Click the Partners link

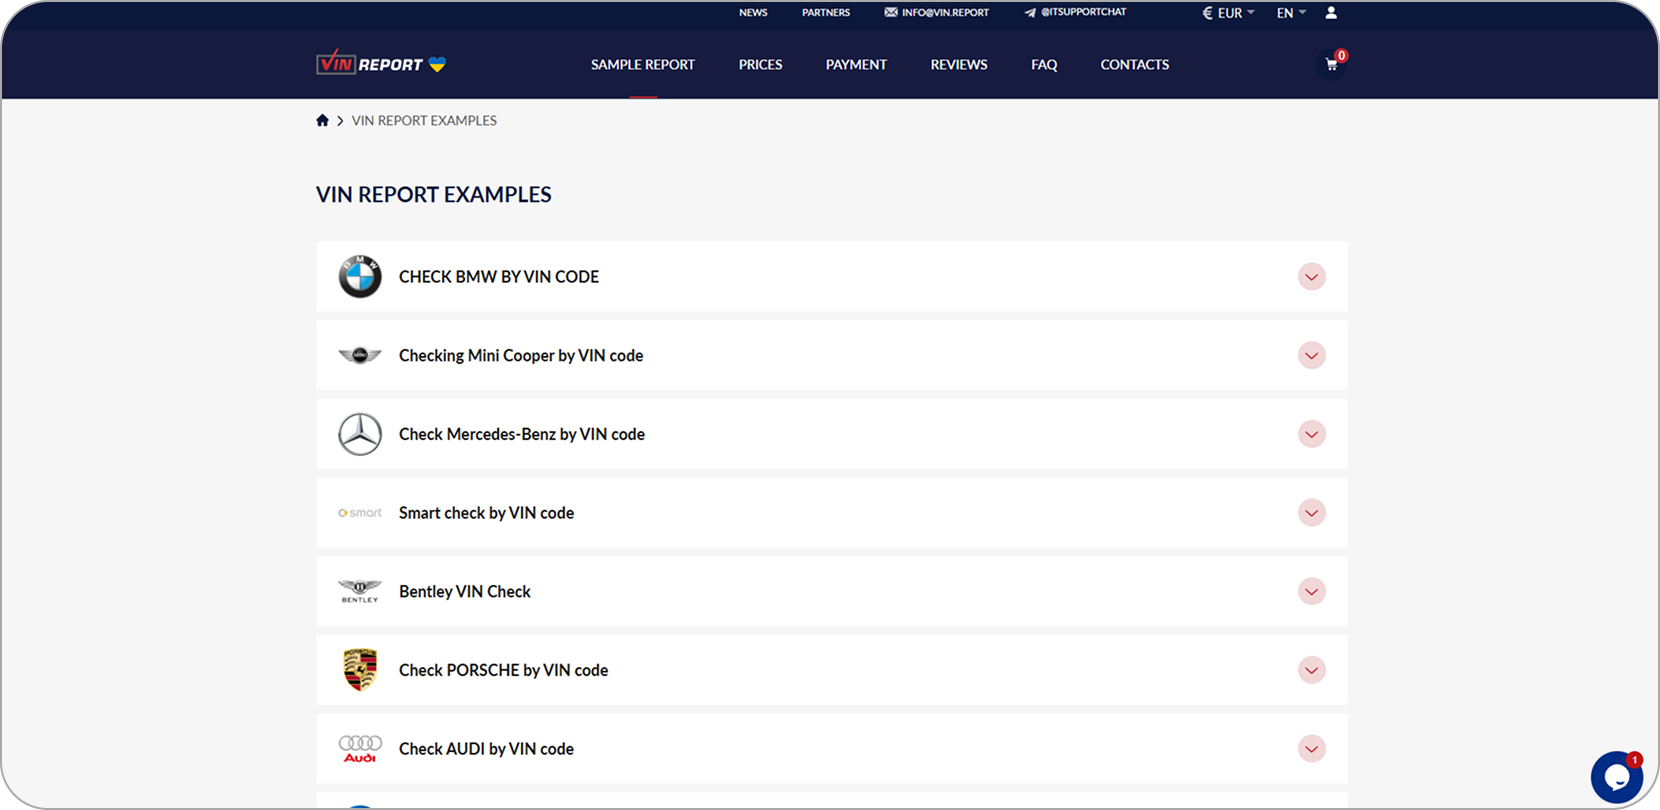[x=826, y=13]
